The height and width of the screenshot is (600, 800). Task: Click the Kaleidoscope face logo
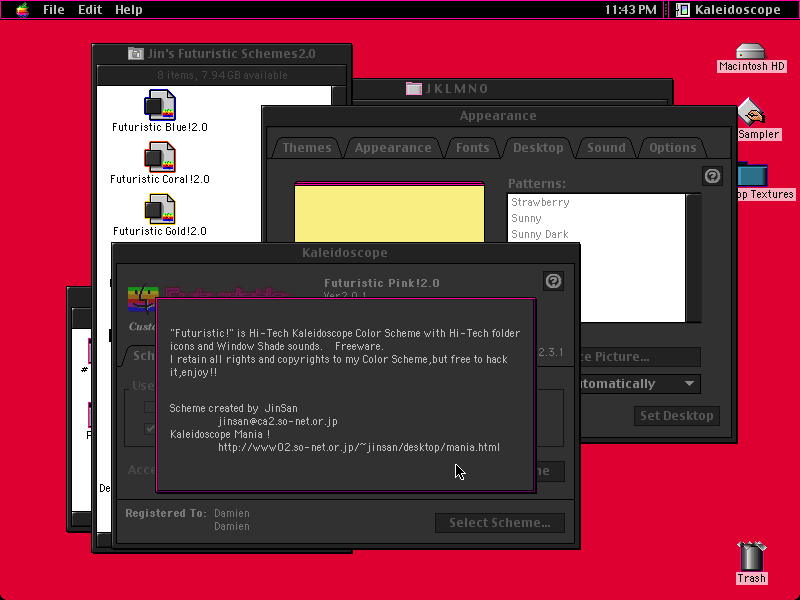[143, 297]
